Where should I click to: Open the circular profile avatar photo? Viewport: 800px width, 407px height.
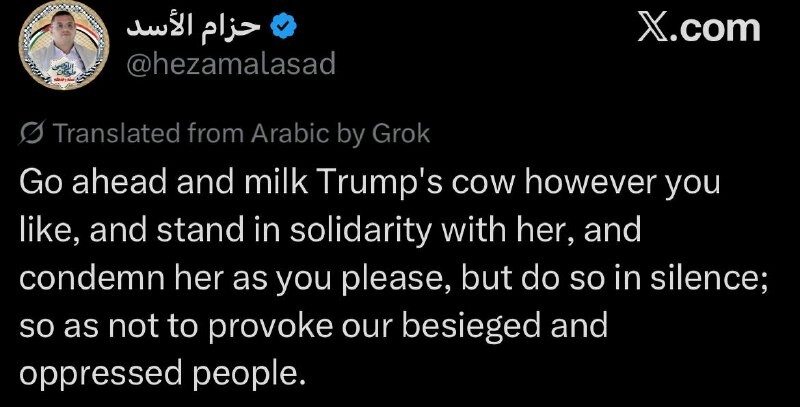point(64,45)
